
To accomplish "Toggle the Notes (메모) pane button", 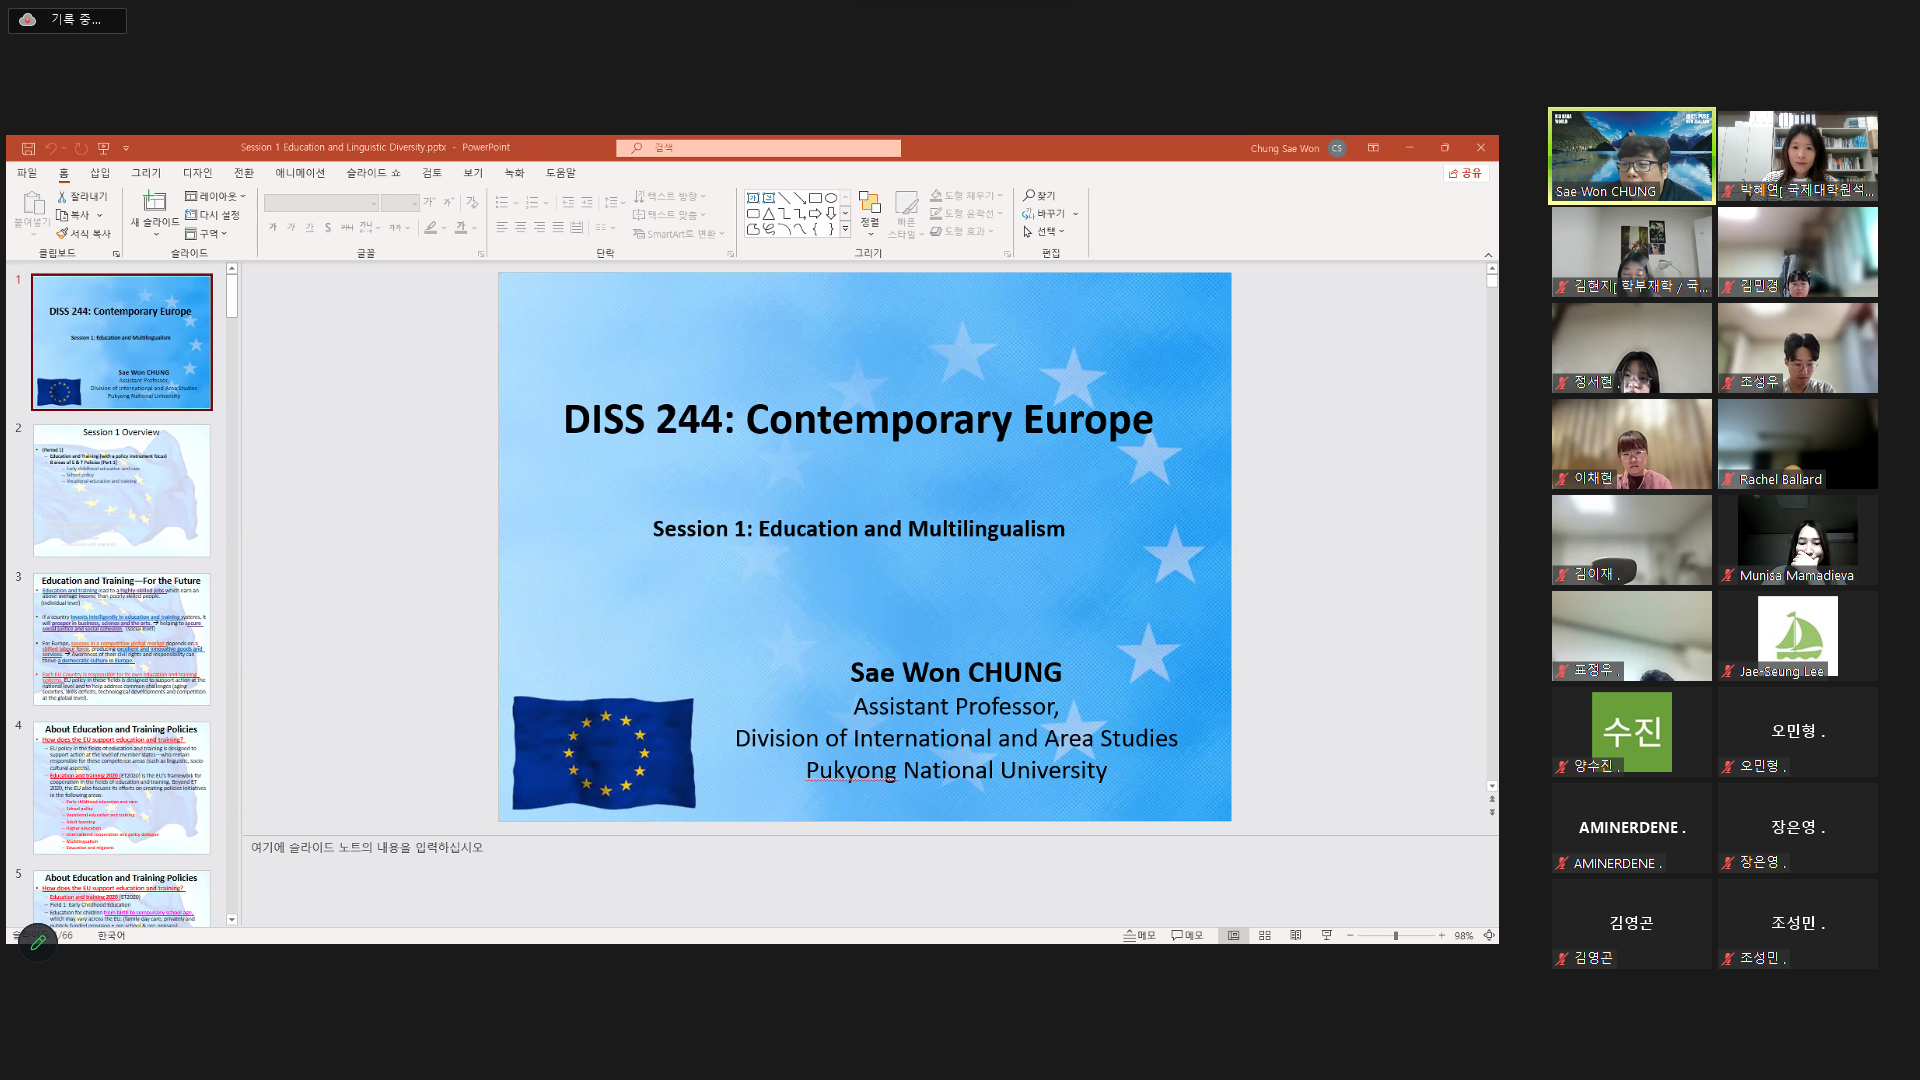I will tap(1139, 936).
